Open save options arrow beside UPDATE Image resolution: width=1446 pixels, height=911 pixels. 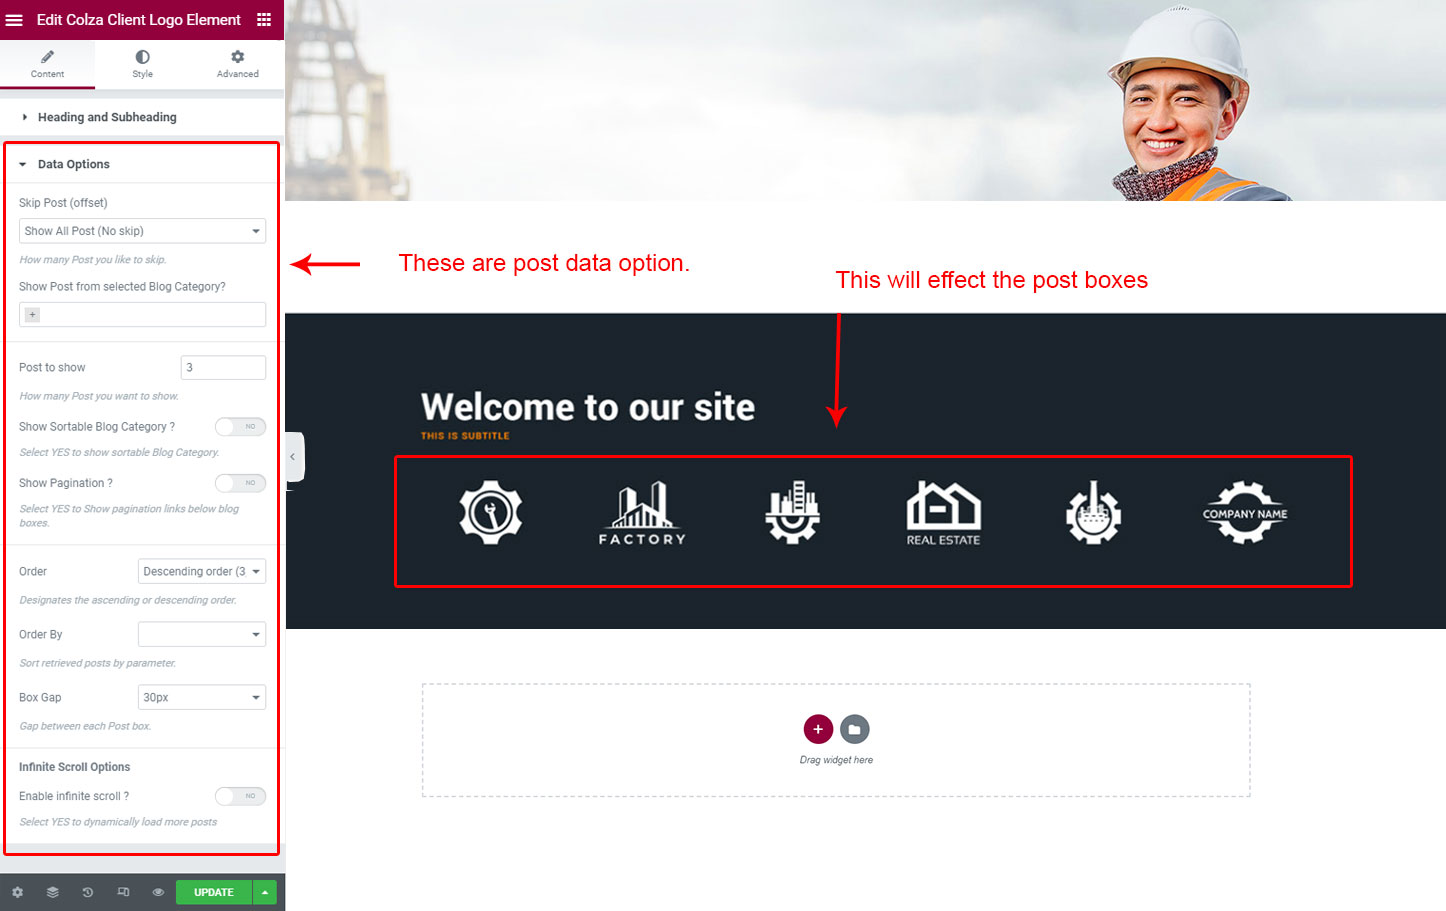[265, 892]
